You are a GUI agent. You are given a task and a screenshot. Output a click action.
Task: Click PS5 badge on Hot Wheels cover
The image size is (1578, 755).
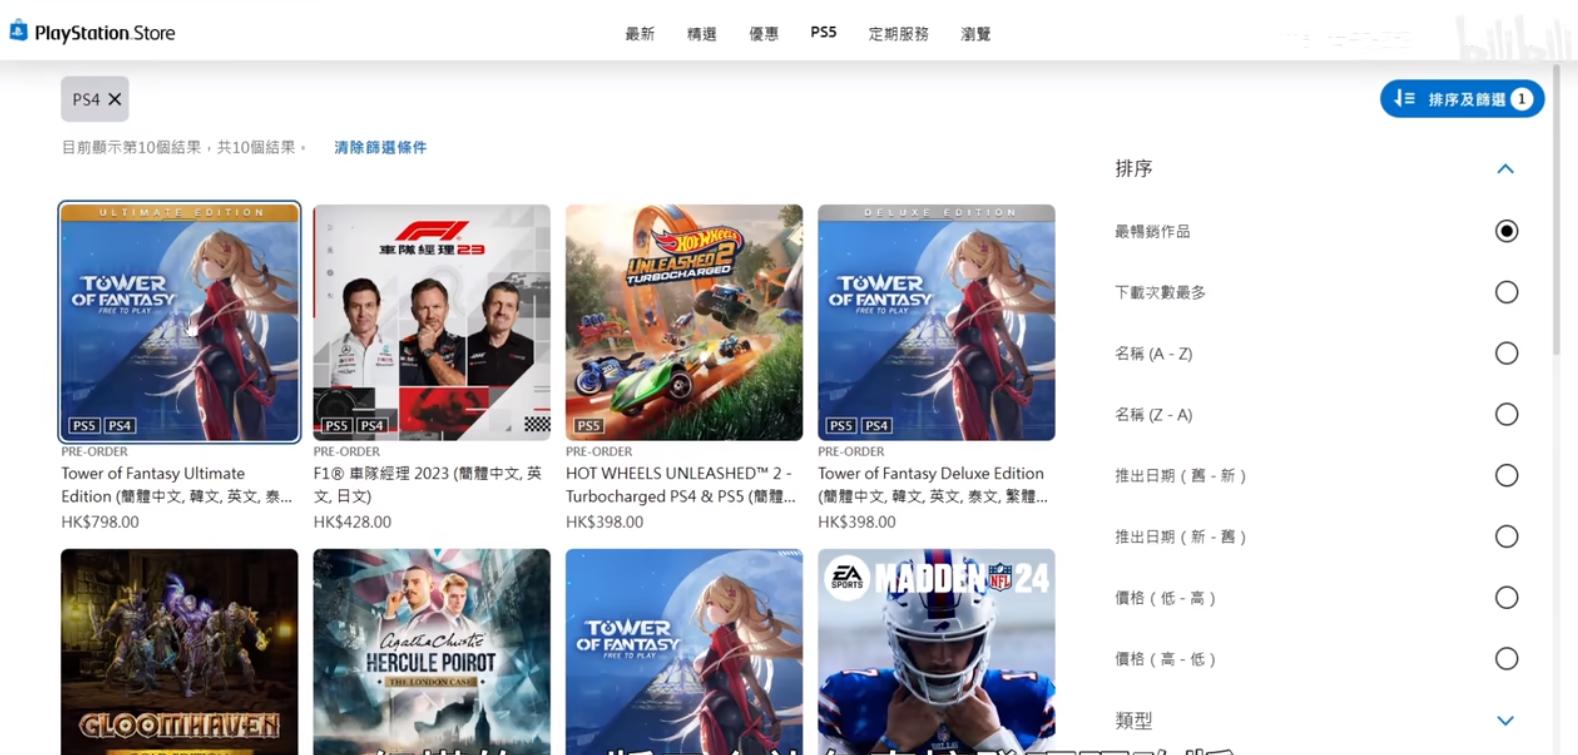tap(589, 426)
